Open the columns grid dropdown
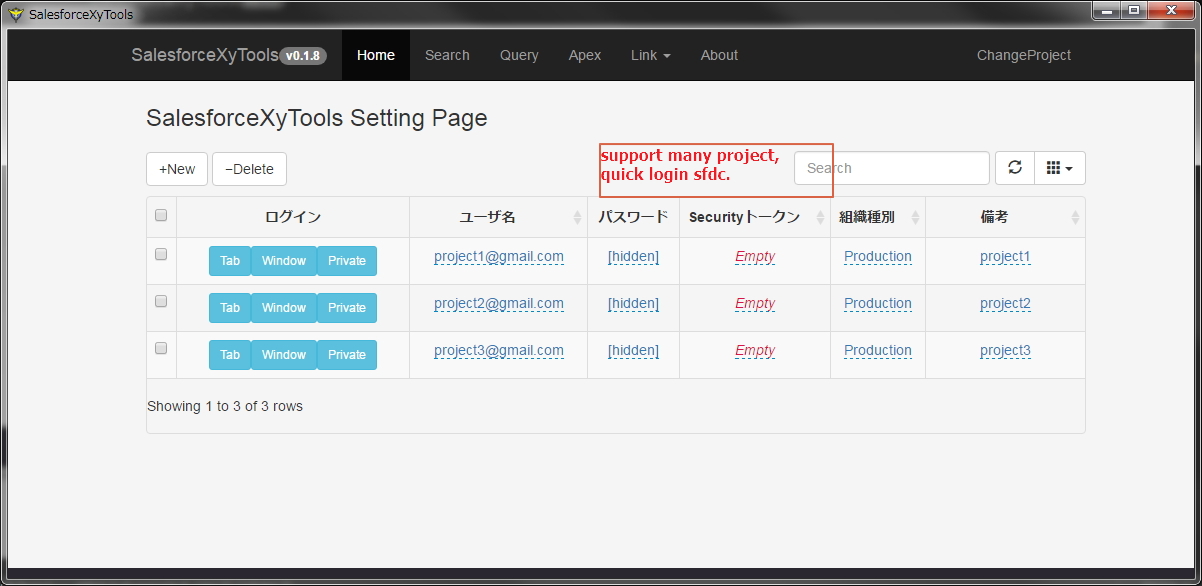The width and height of the screenshot is (1202, 586). (1060, 168)
